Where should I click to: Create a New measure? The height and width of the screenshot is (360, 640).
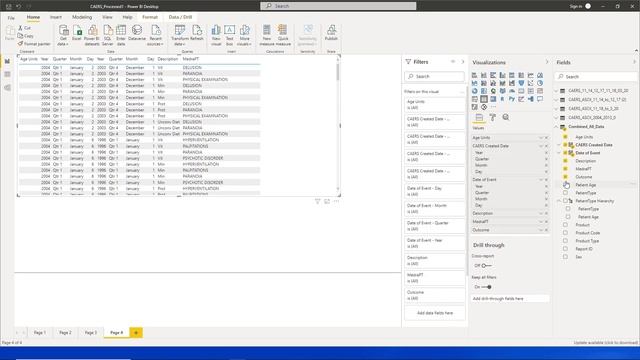267,36
